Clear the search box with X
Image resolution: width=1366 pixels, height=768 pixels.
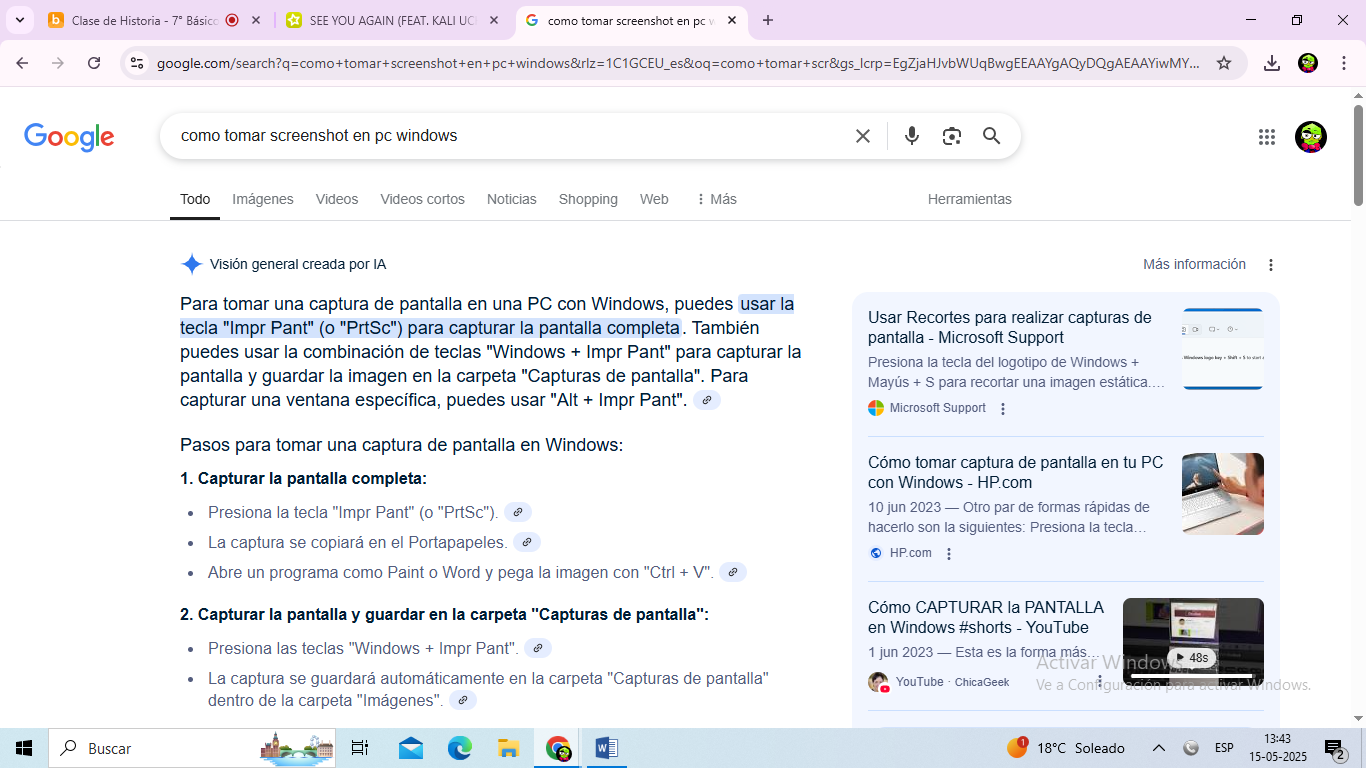(x=863, y=136)
